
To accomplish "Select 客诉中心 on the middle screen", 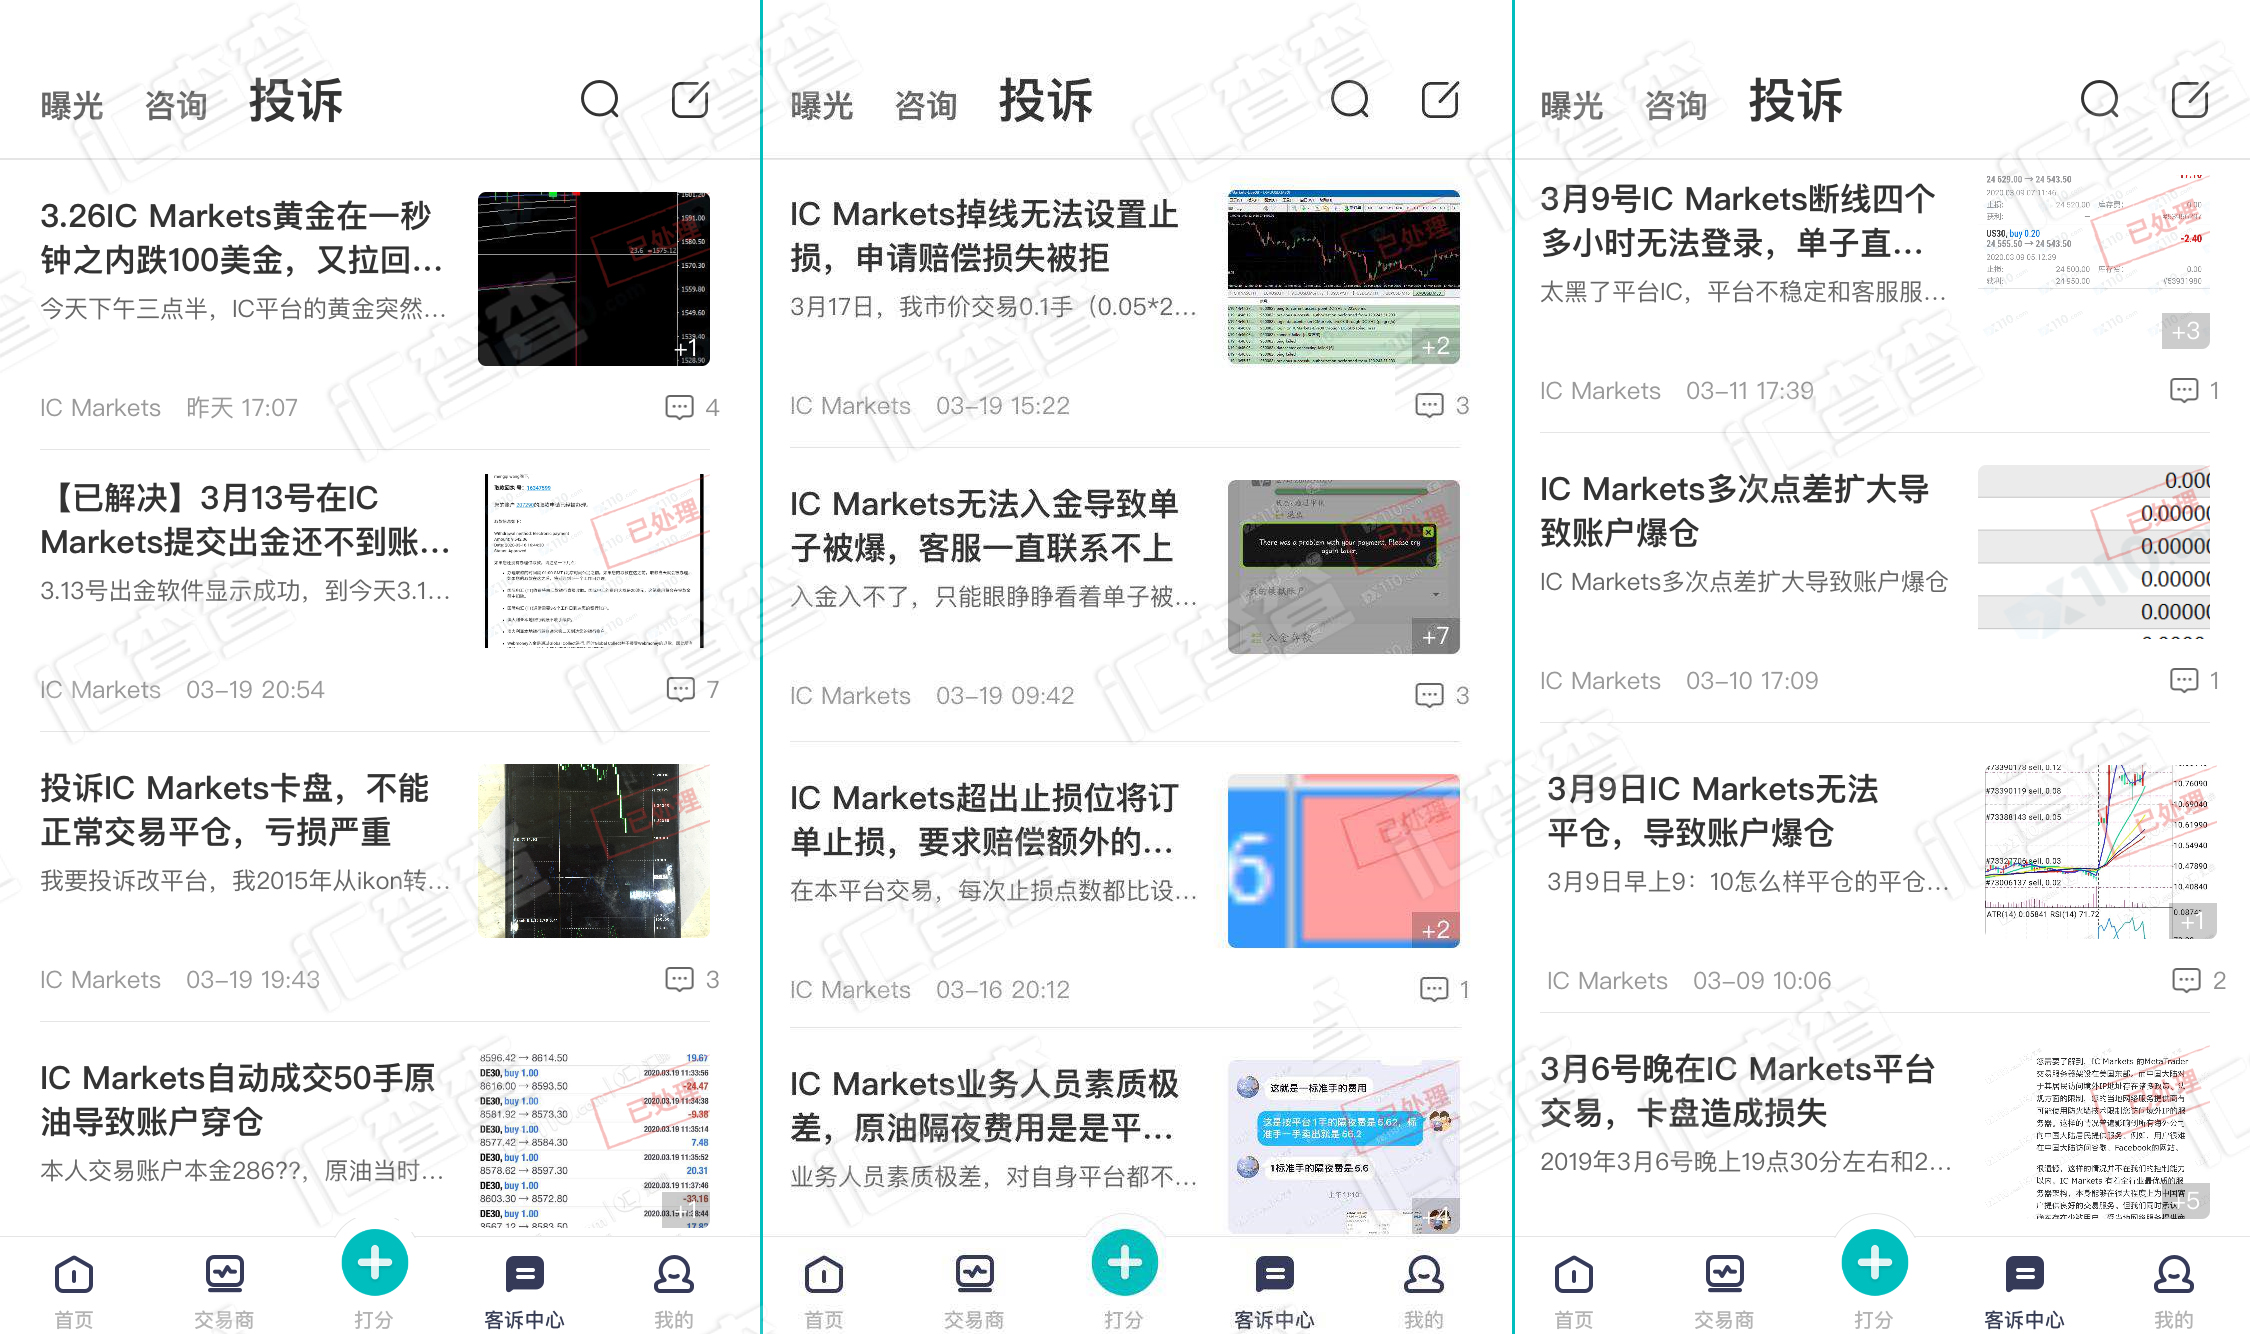I will (x=1274, y=1291).
